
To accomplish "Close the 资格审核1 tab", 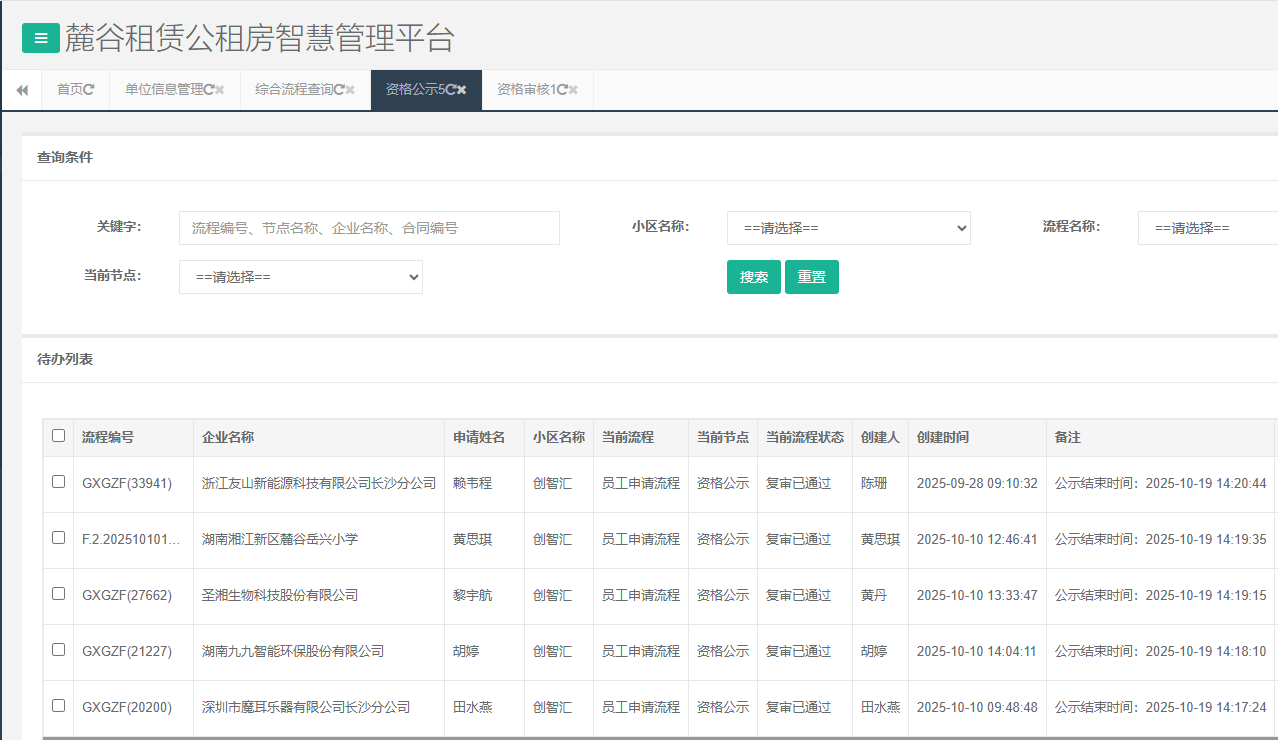I will [x=574, y=90].
